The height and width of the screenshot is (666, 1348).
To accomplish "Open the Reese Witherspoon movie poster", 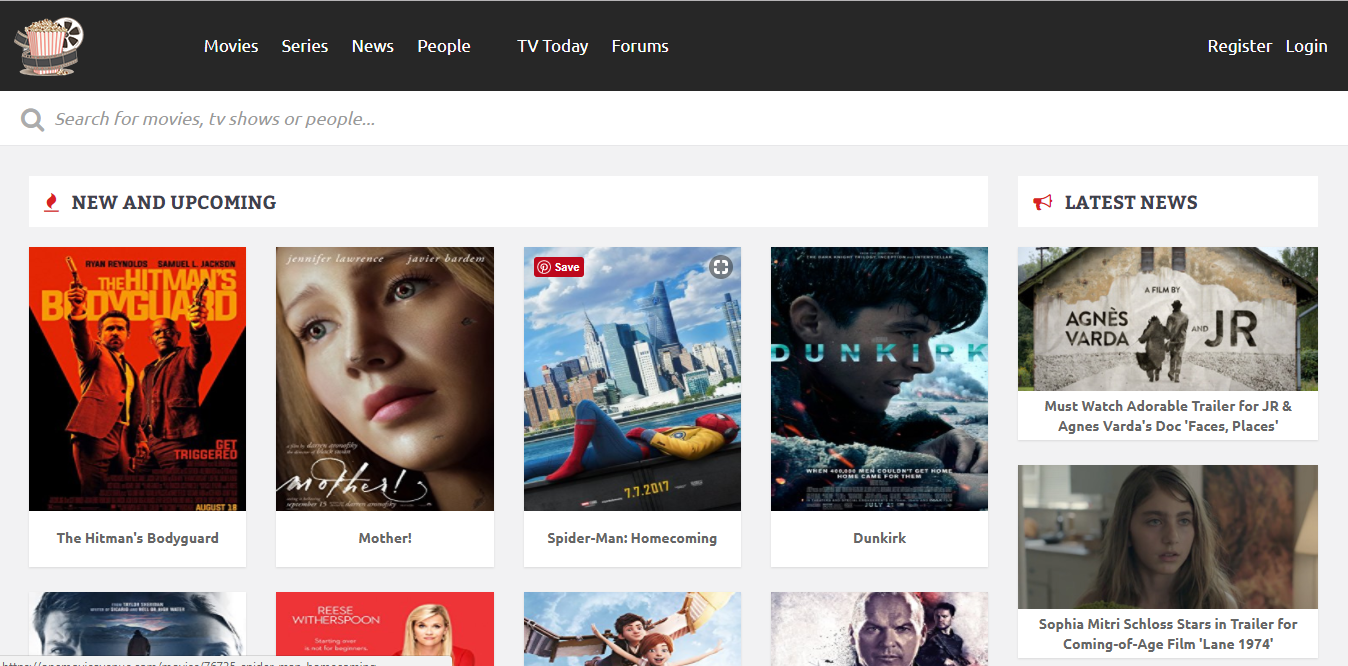I will pos(385,629).
